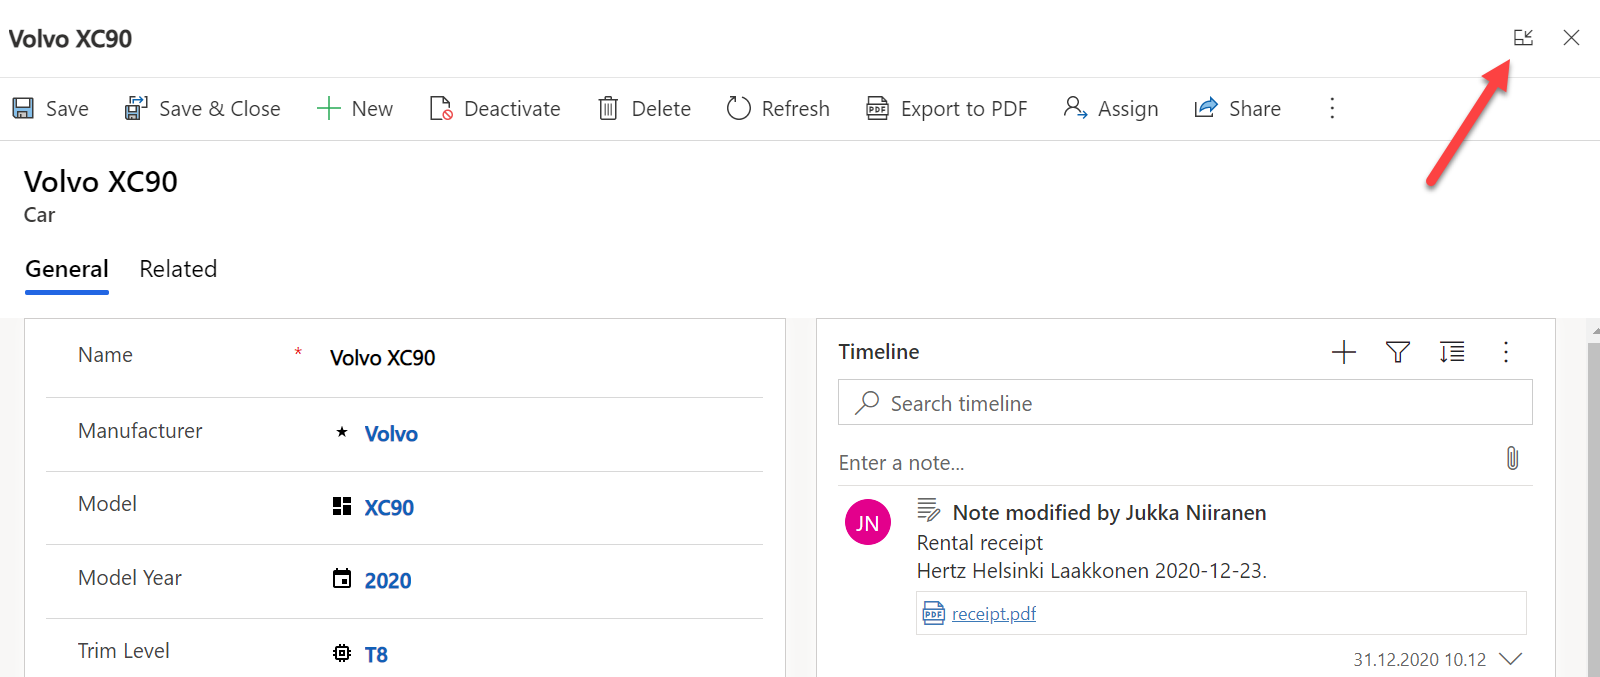Close the Volvo XC90 dialog
1600x677 pixels.
point(1571,38)
